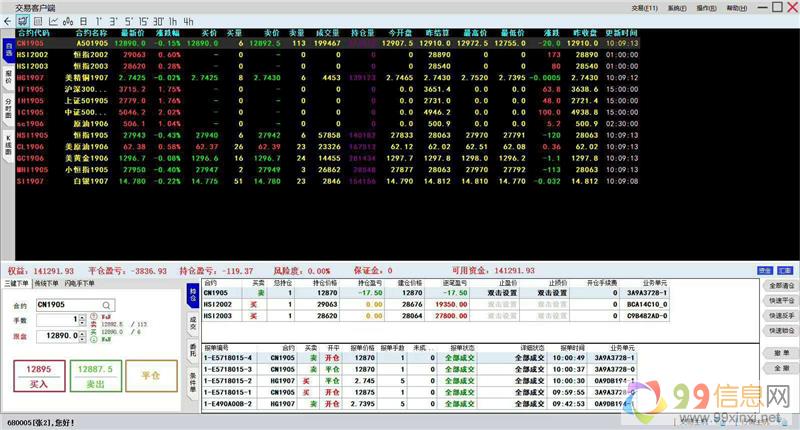Select the daily (日) period icon

[x=82, y=20]
